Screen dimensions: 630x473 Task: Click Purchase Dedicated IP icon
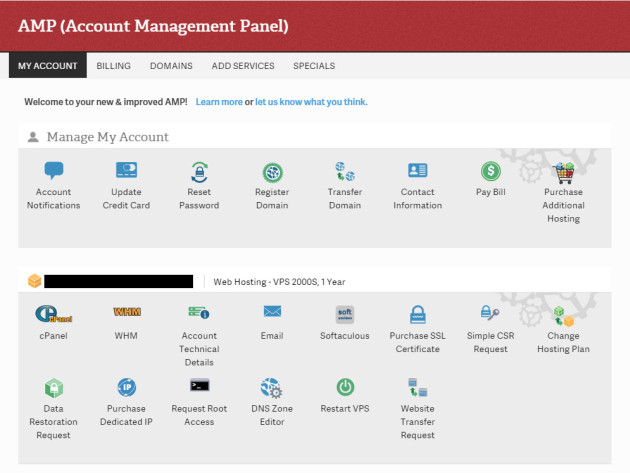click(x=127, y=387)
